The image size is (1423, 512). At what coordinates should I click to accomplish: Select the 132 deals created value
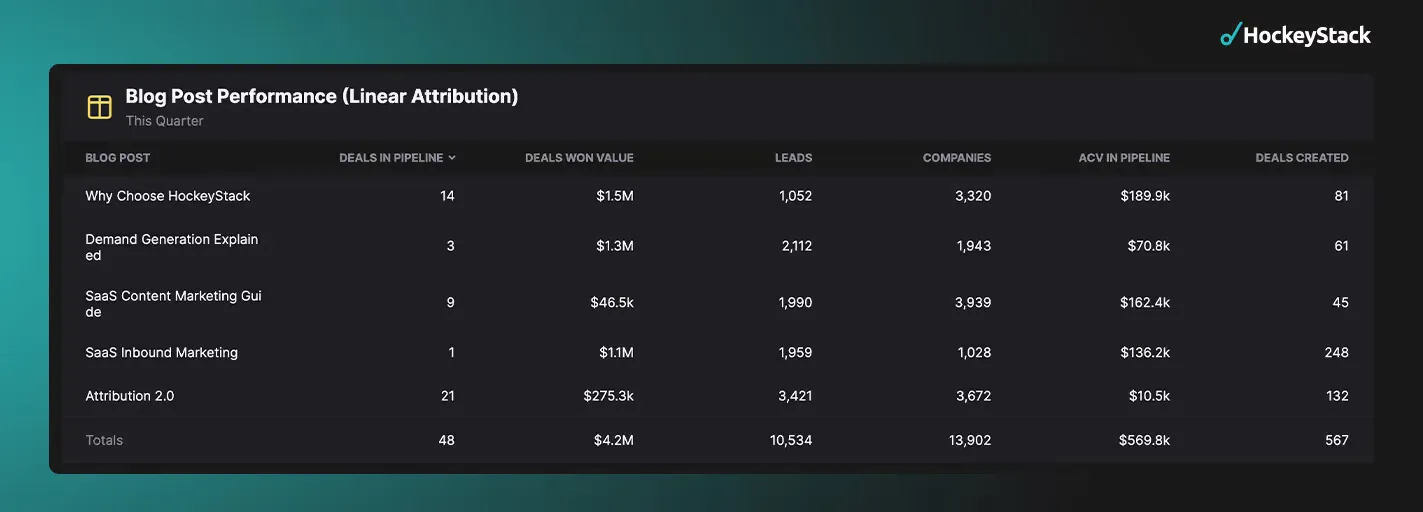click(1337, 396)
